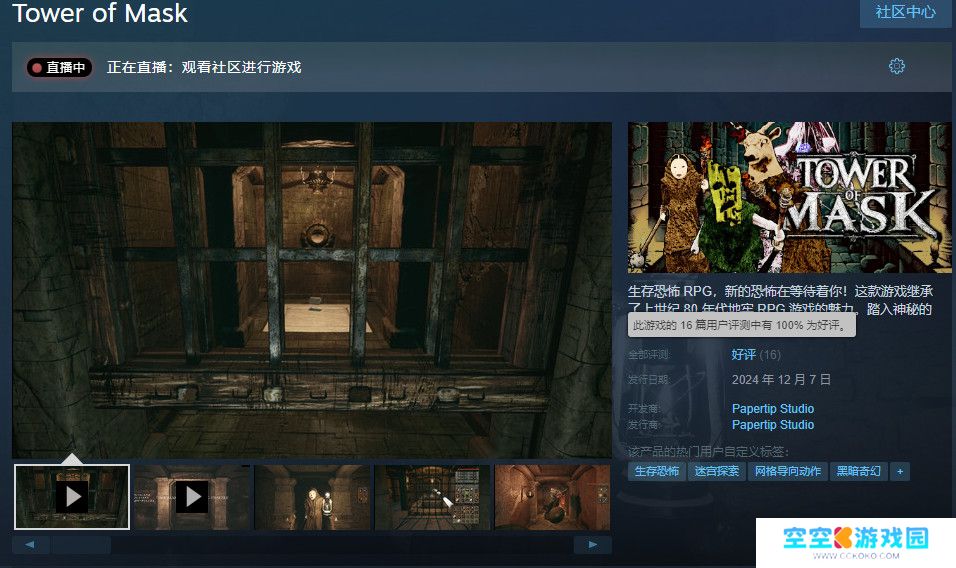Open the 网格导向动作 tag
The image size is (956, 568).
tap(788, 471)
